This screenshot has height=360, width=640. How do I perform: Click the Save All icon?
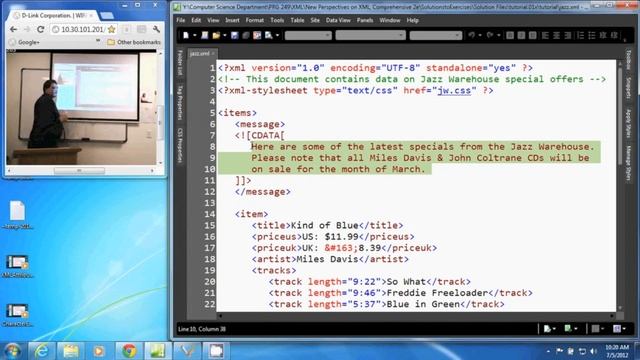[246, 36]
